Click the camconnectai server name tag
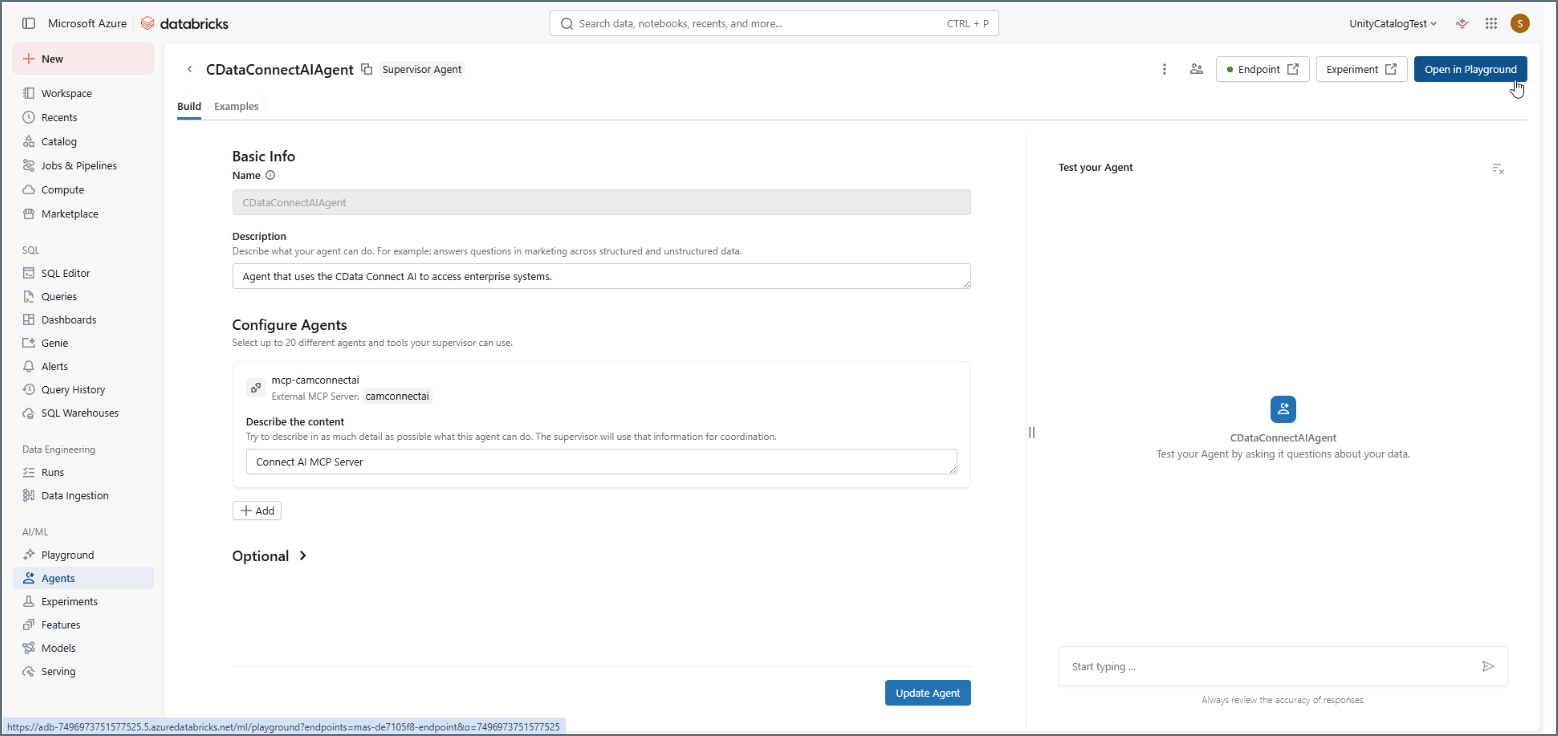Screen dimensions: 1558x736 point(397,396)
